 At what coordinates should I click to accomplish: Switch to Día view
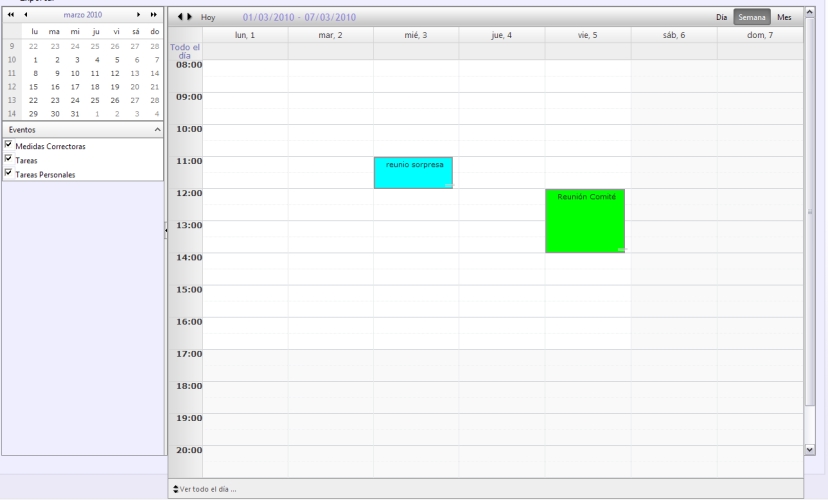tap(721, 17)
